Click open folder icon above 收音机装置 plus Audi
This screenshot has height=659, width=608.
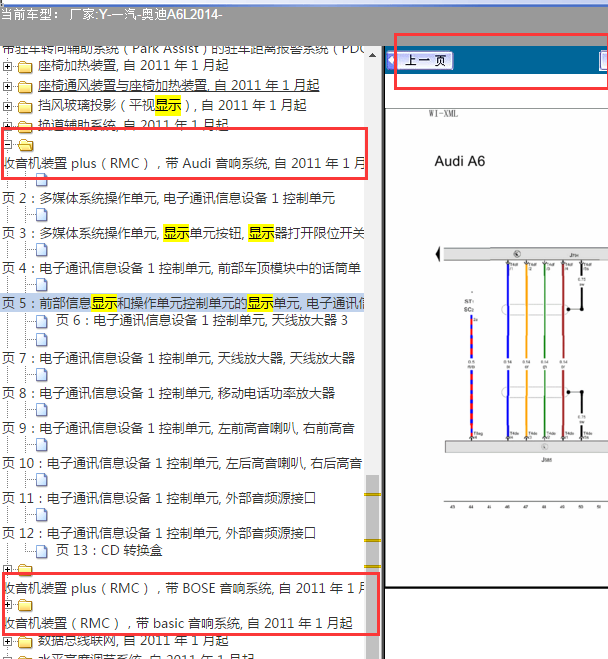(26, 145)
